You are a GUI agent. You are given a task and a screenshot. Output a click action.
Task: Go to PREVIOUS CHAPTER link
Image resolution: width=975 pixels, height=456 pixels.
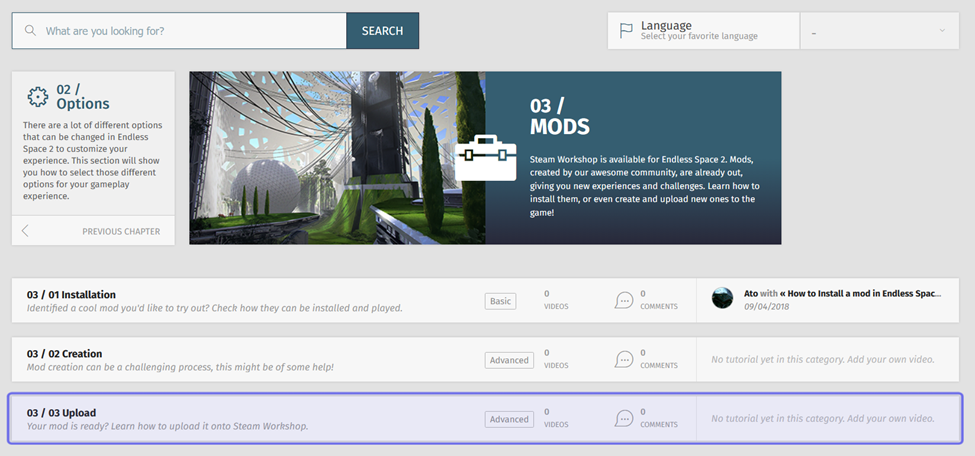coord(120,231)
